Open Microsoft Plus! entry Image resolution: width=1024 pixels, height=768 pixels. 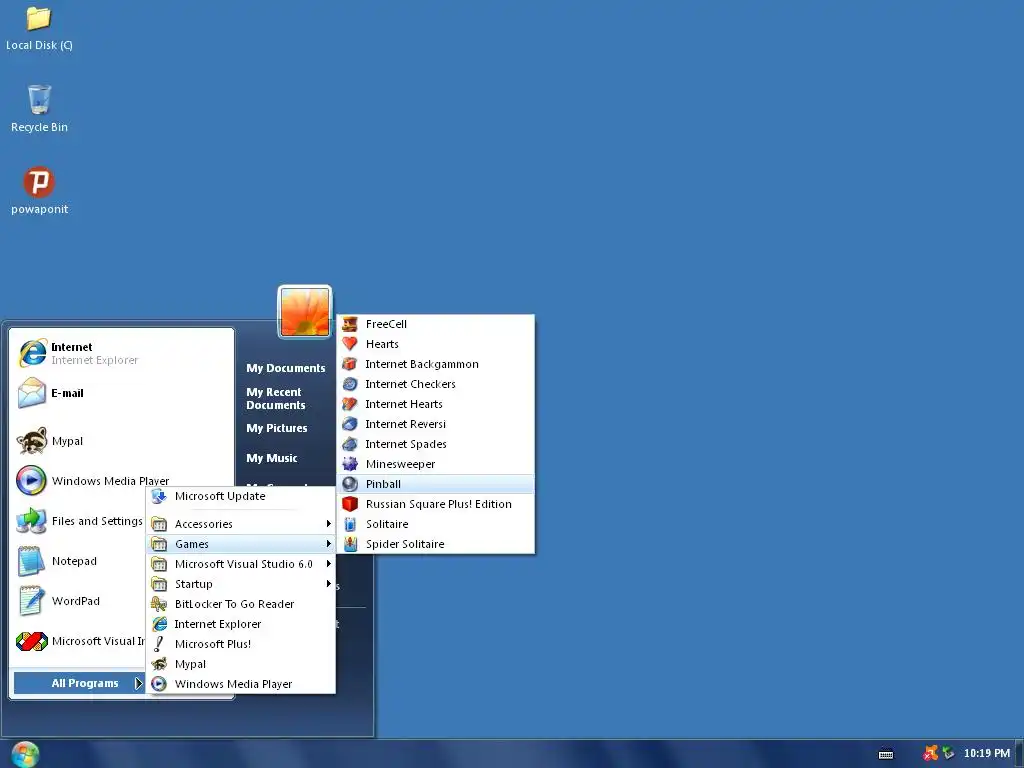(241, 644)
